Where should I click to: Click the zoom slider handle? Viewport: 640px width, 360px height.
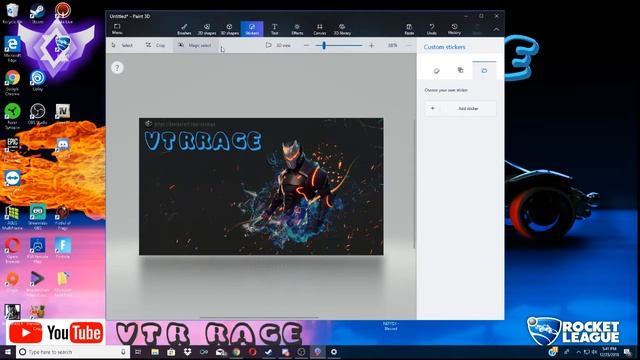click(x=324, y=46)
